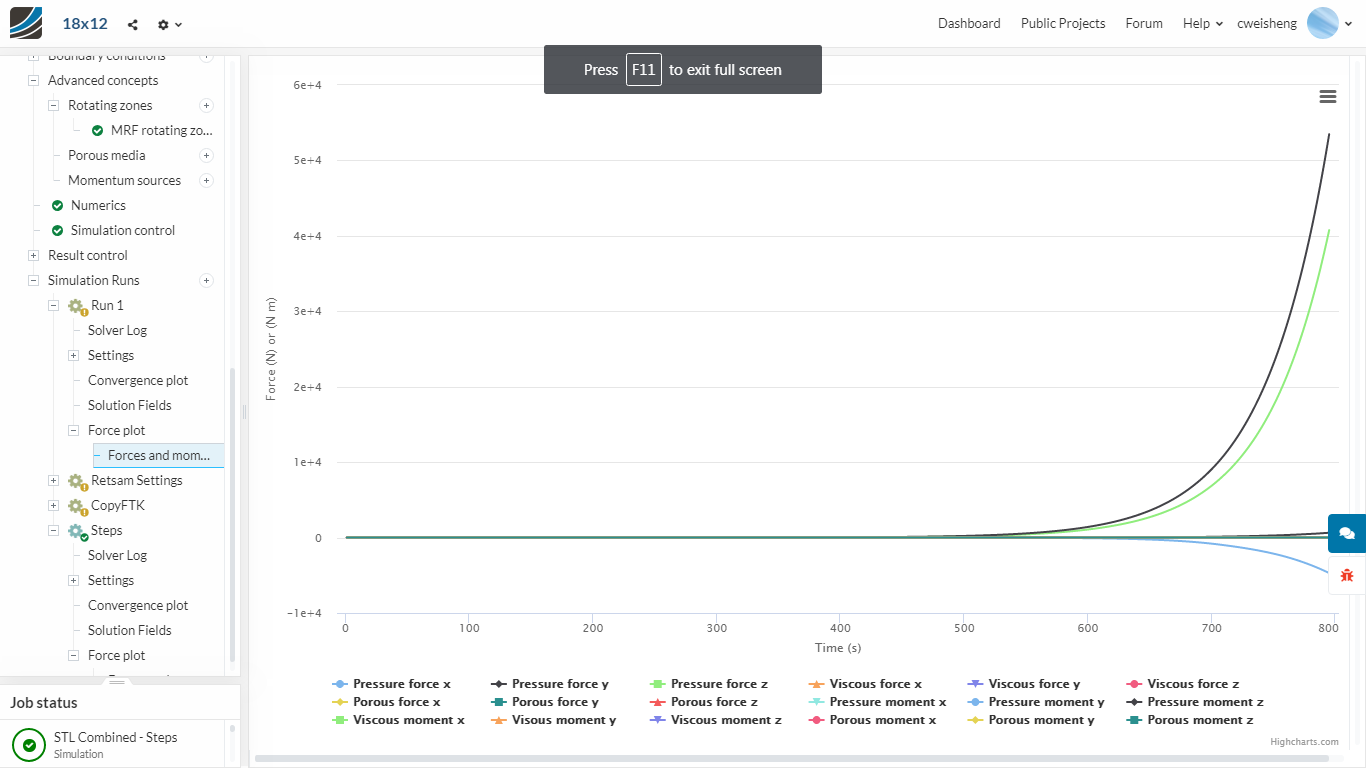Open the chart hamburger context menu
This screenshot has height=768, width=1366.
pos(1327,97)
